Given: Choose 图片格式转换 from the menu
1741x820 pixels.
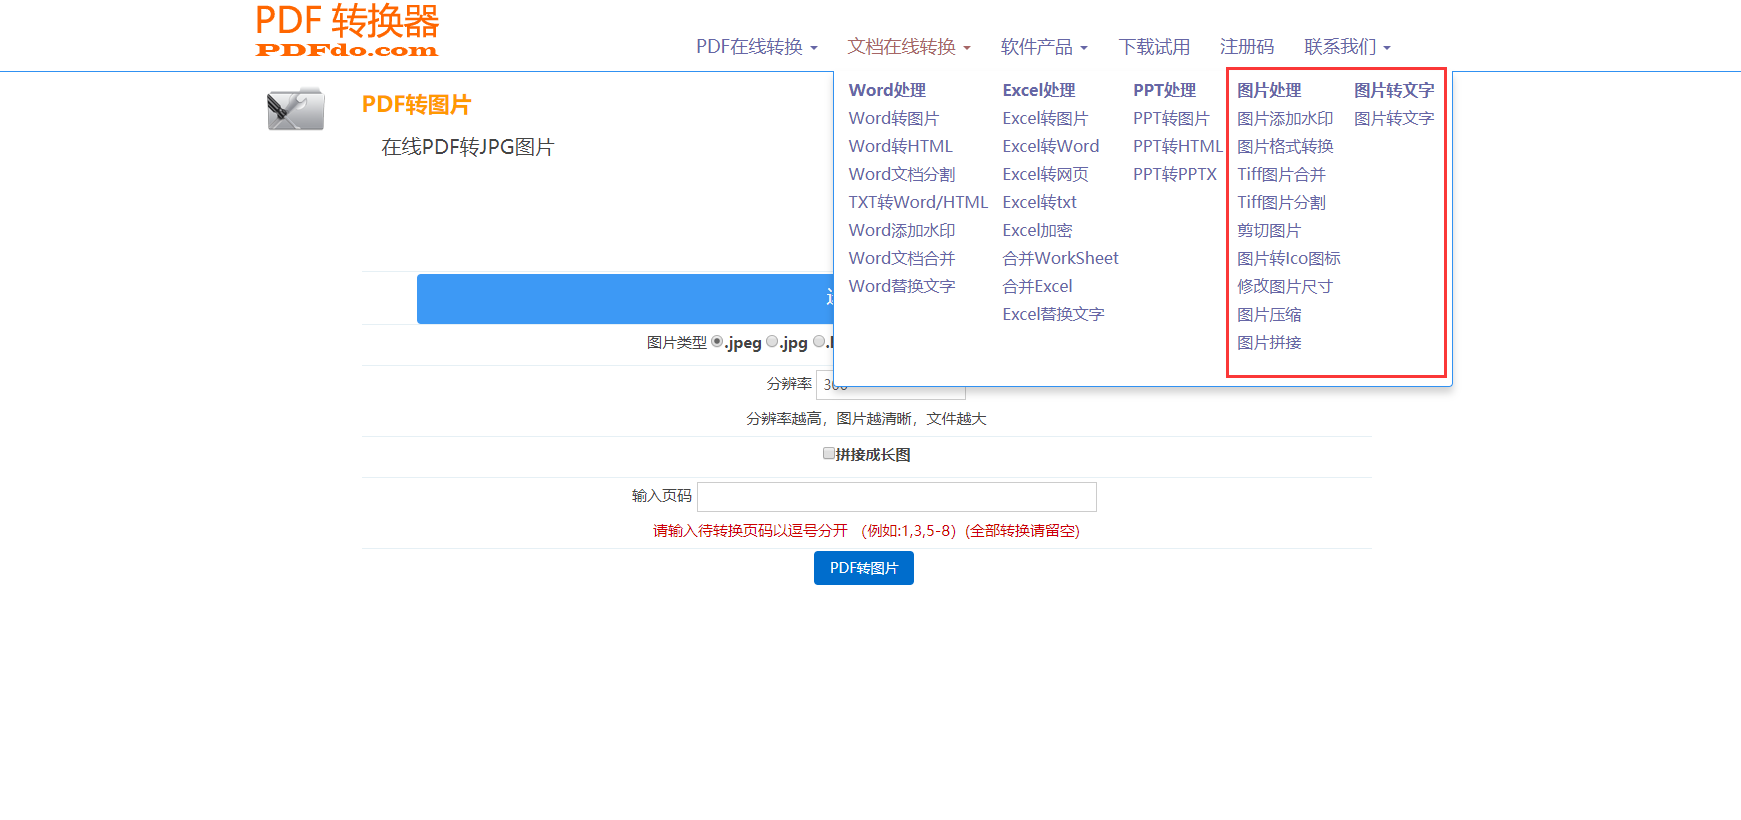Looking at the screenshot, I should 1285,146.
